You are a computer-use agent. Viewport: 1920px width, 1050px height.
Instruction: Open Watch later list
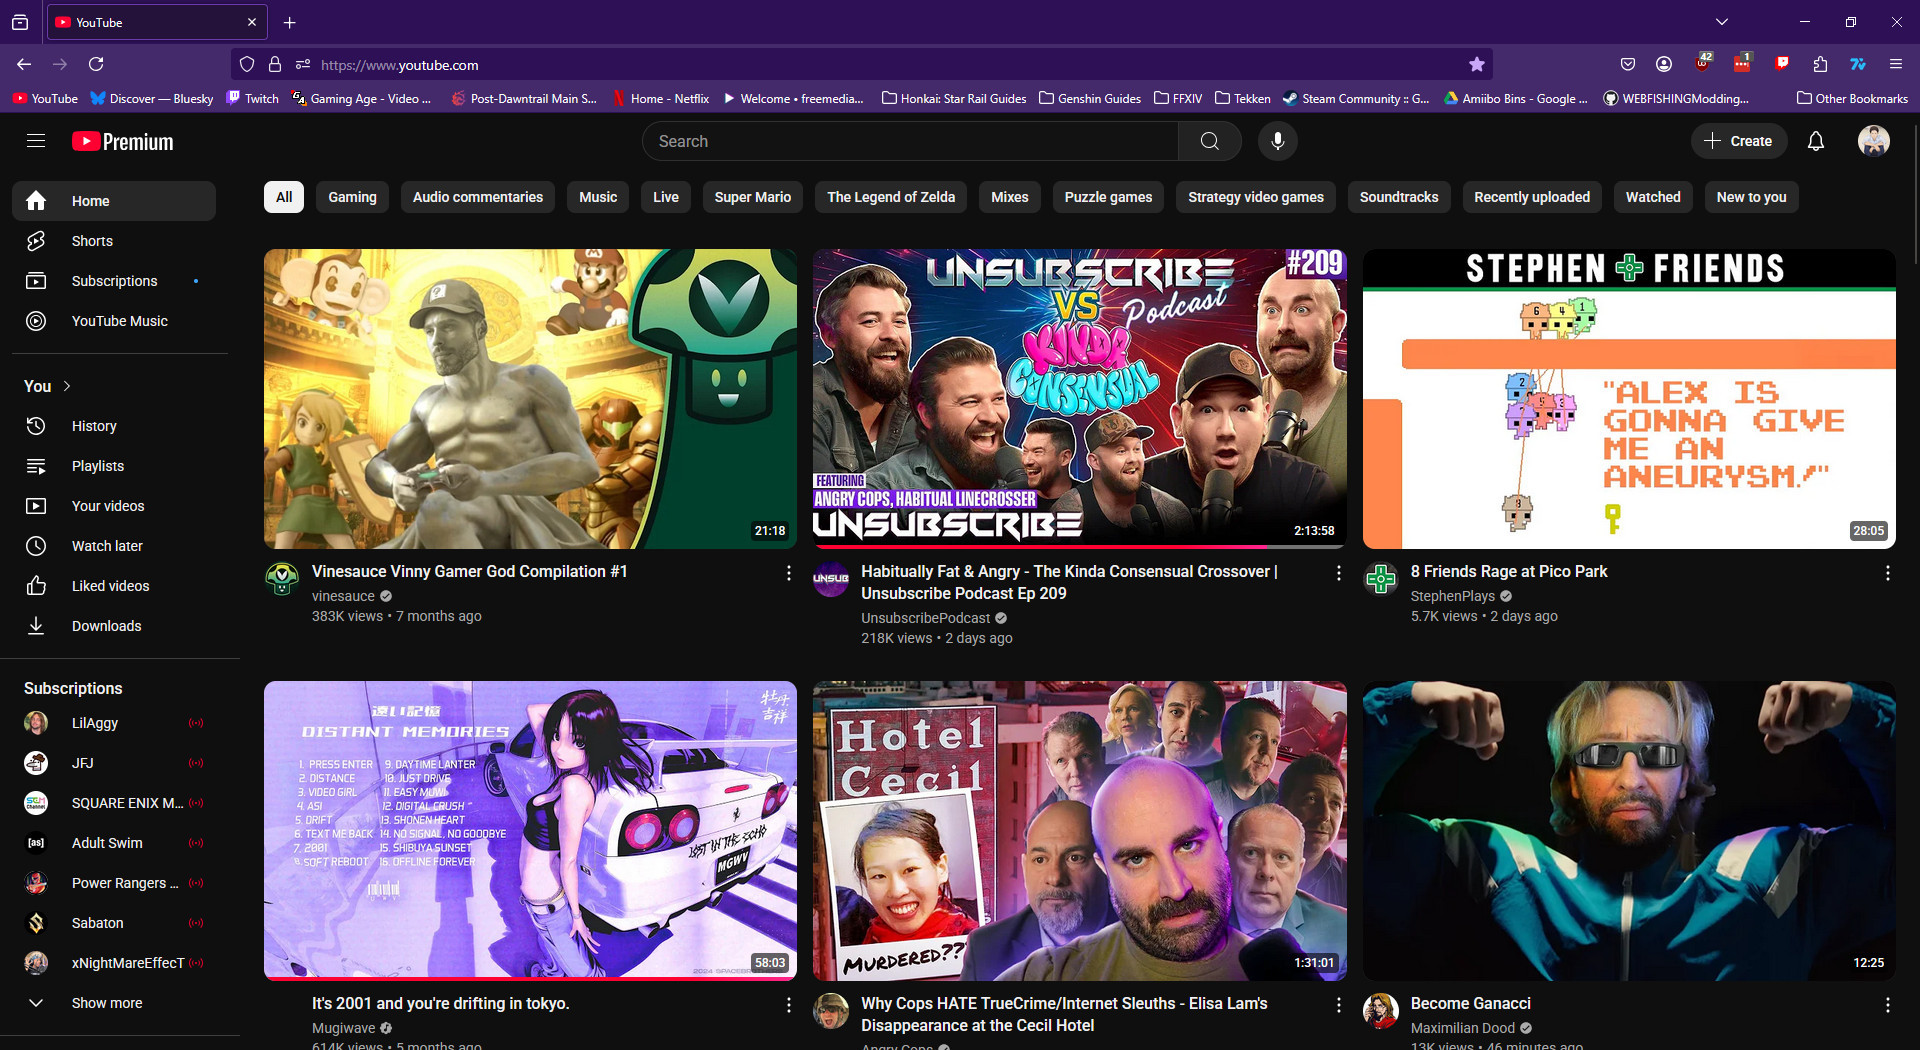pyautogui.click(x=114, y=546)
